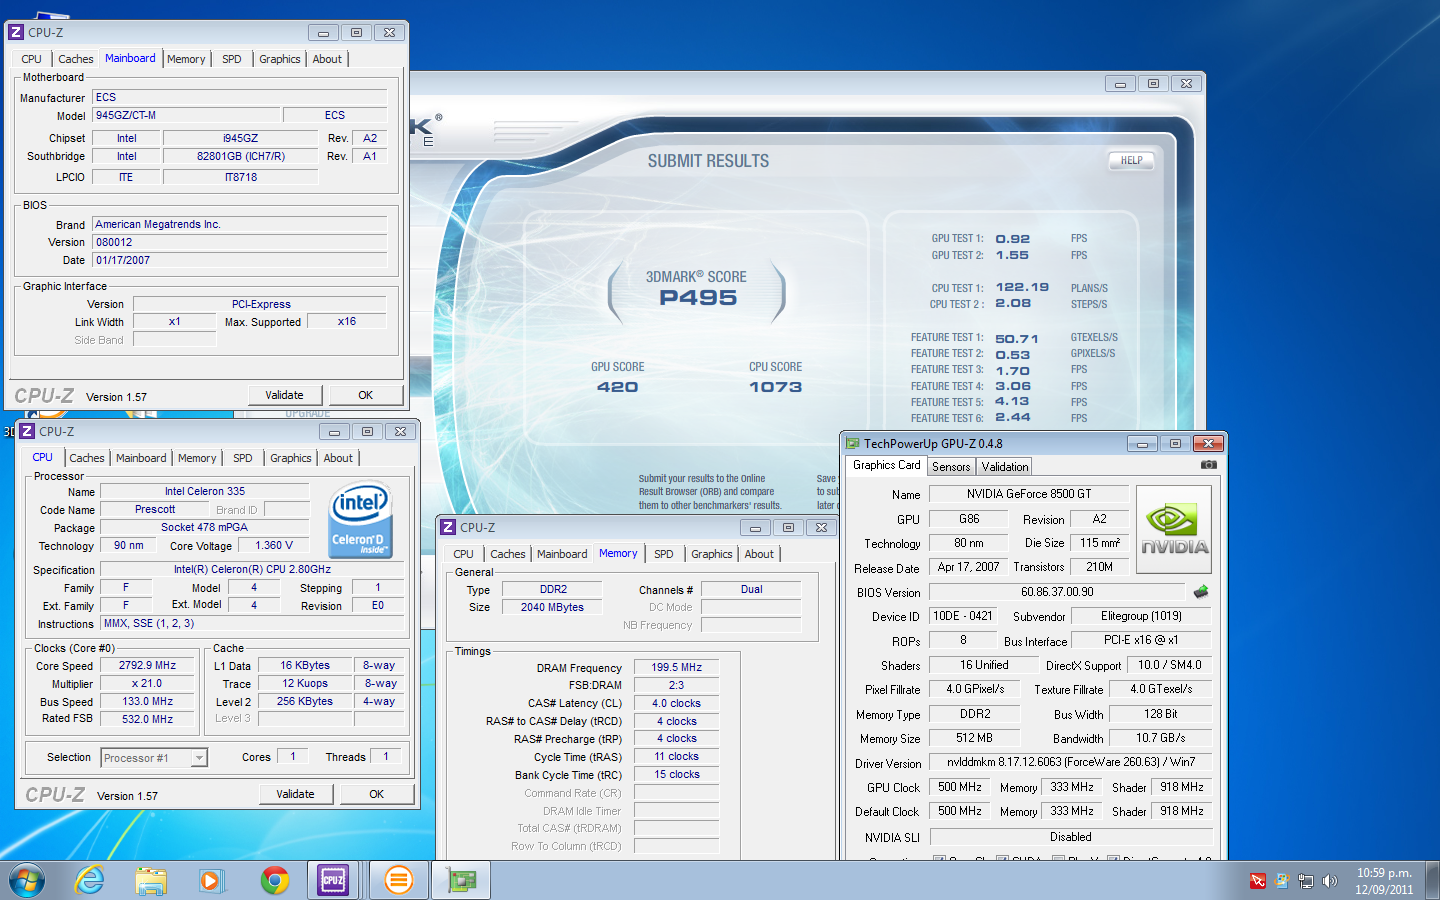
Task: Open Memory tab in Mainboard CPU-Z window
Action: (x=186, y=59)
